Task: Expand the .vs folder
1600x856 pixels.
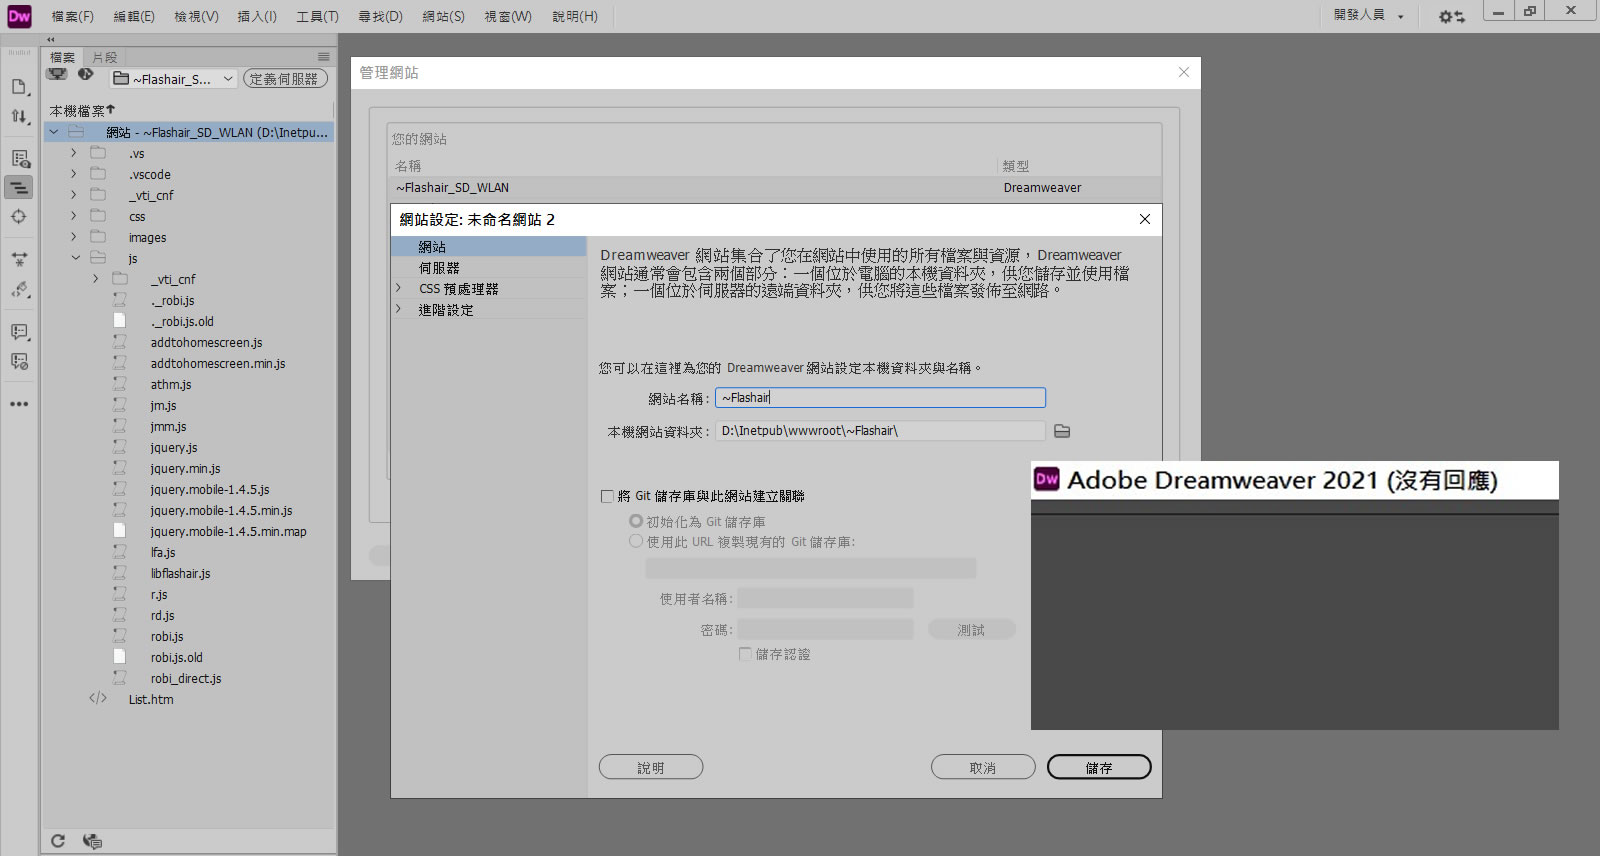Action: point(73,153)
